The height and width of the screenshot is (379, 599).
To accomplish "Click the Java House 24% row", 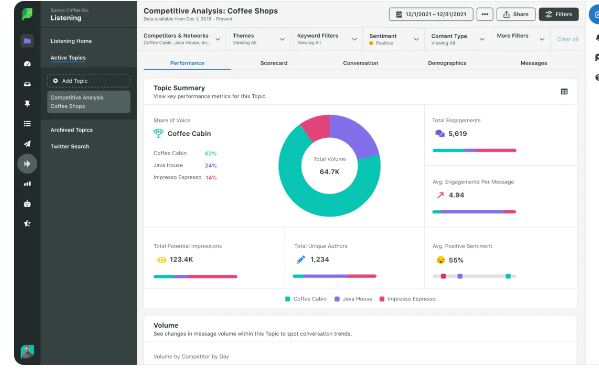I will click(x=185, y=165).
